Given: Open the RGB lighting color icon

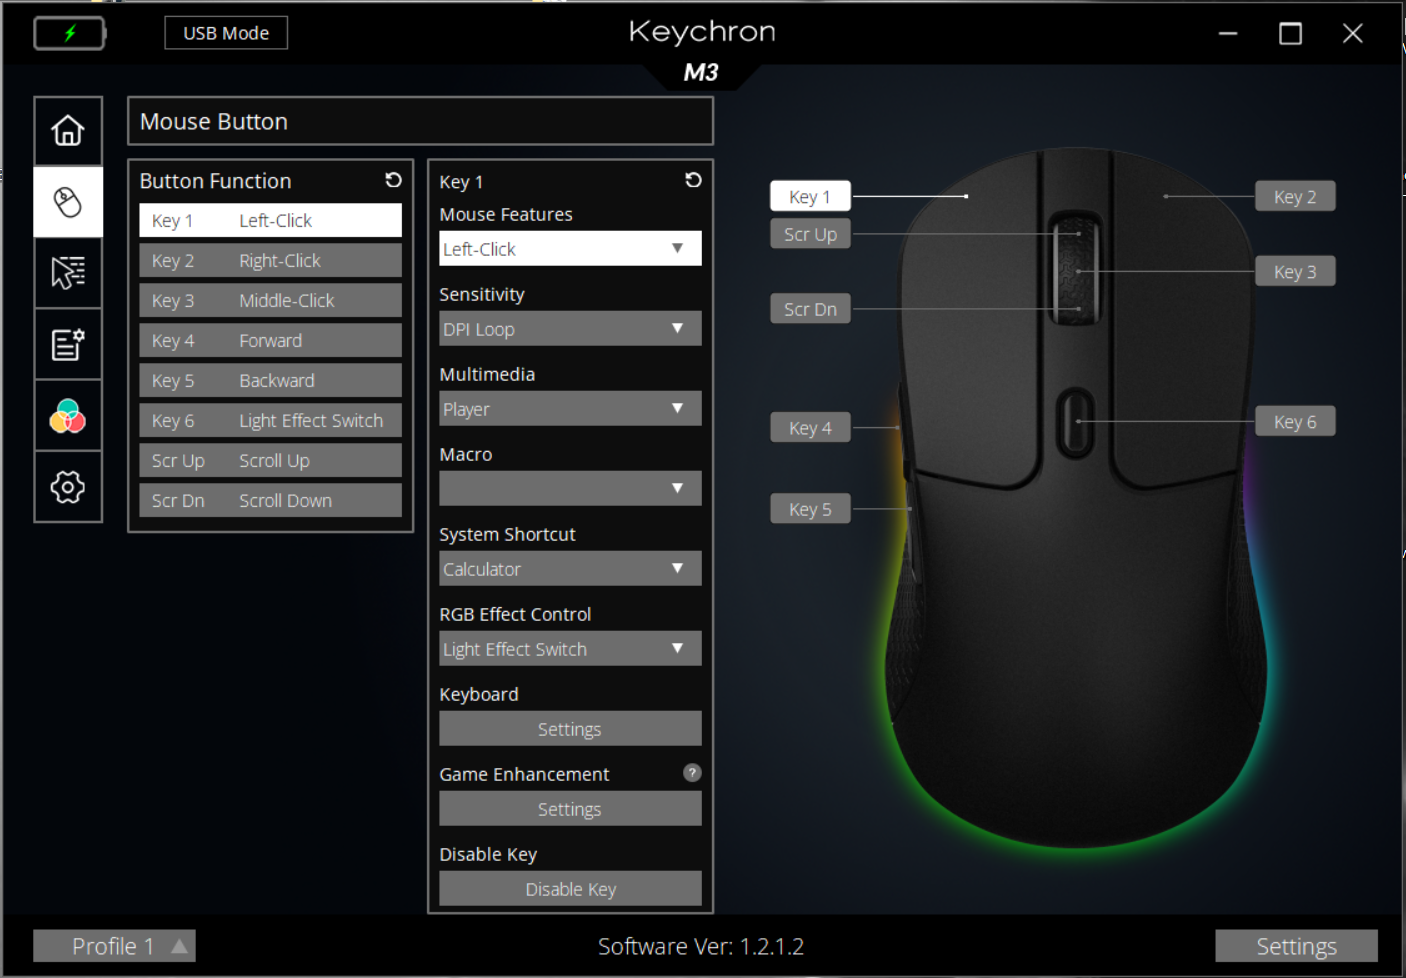Looking at the screenshot, I should point(68,416).
